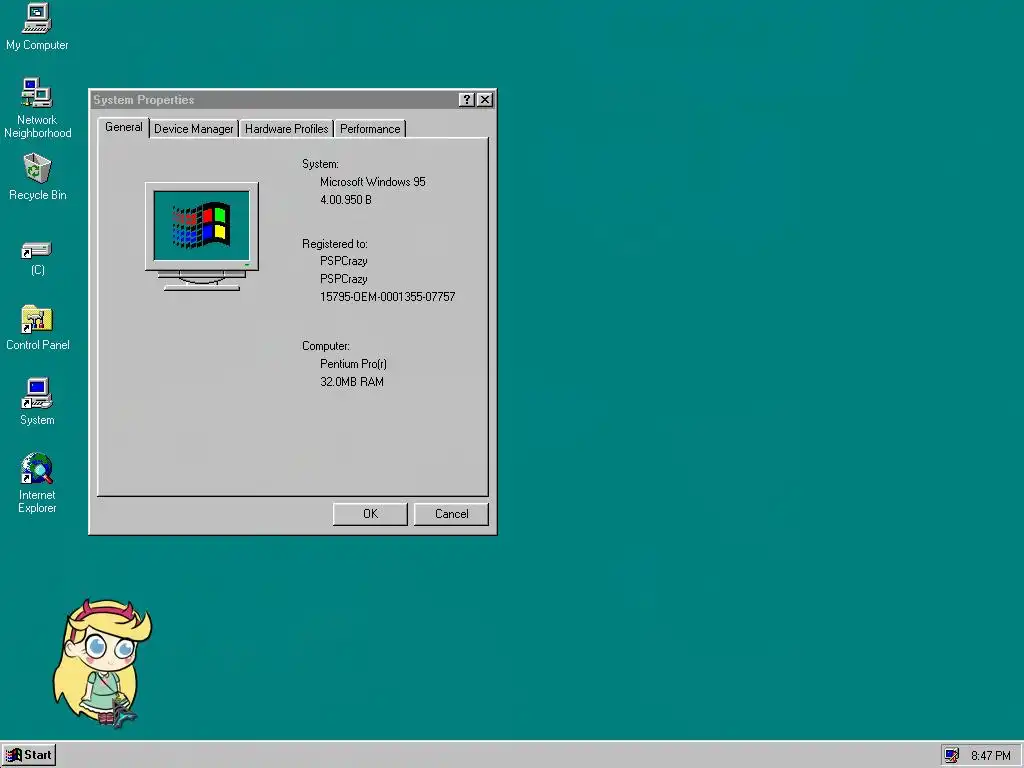Click the question mark help button
This screenshot has height=768, width=1024.
pos(466,99)
